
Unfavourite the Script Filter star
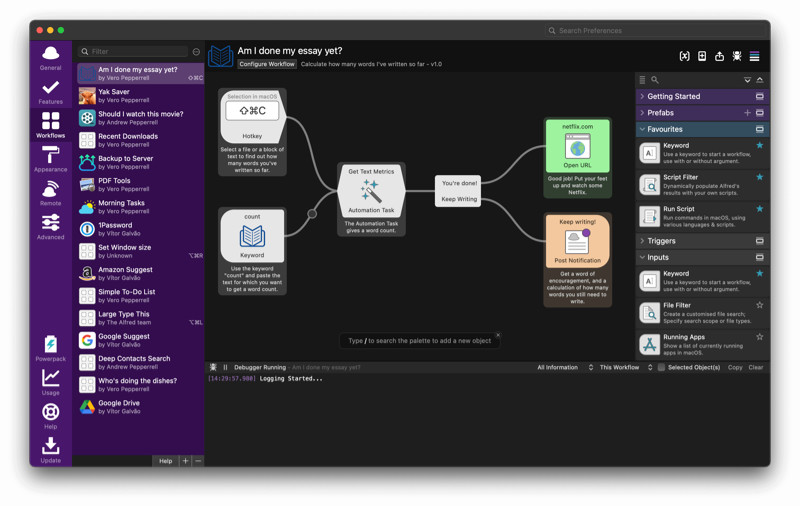click(760, 177)
